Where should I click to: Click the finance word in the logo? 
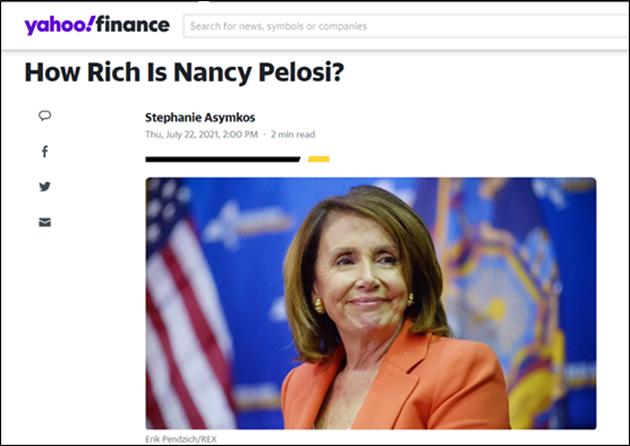[x=133, y=25]
